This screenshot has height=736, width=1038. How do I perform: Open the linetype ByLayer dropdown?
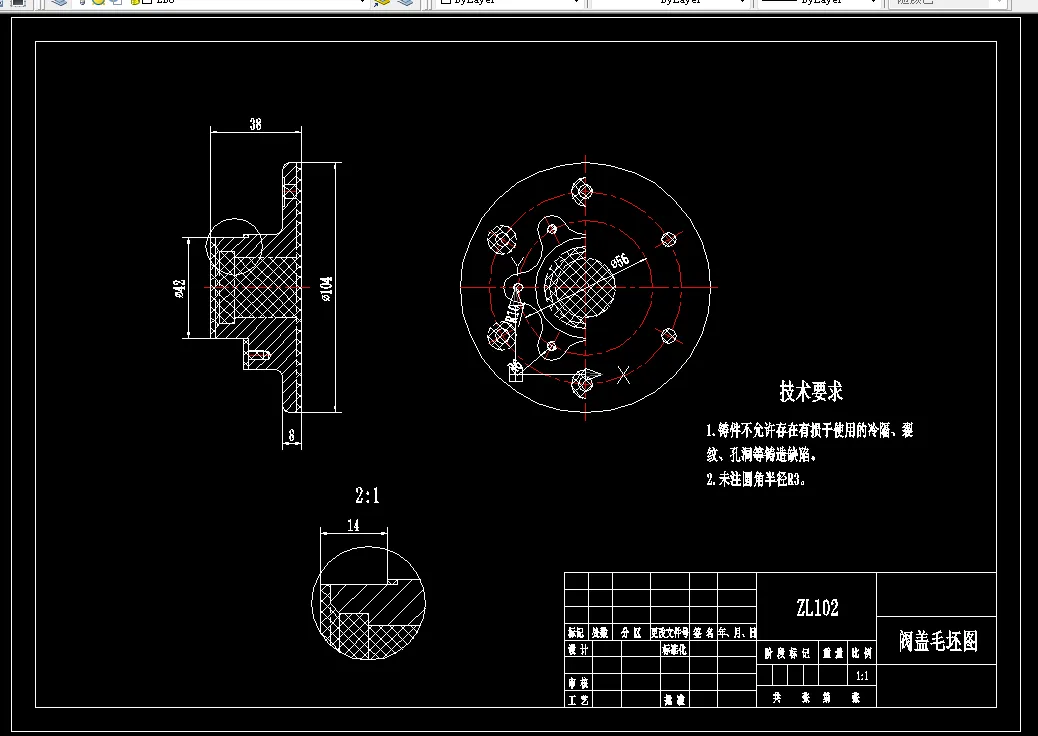click(x=670, y=2)
